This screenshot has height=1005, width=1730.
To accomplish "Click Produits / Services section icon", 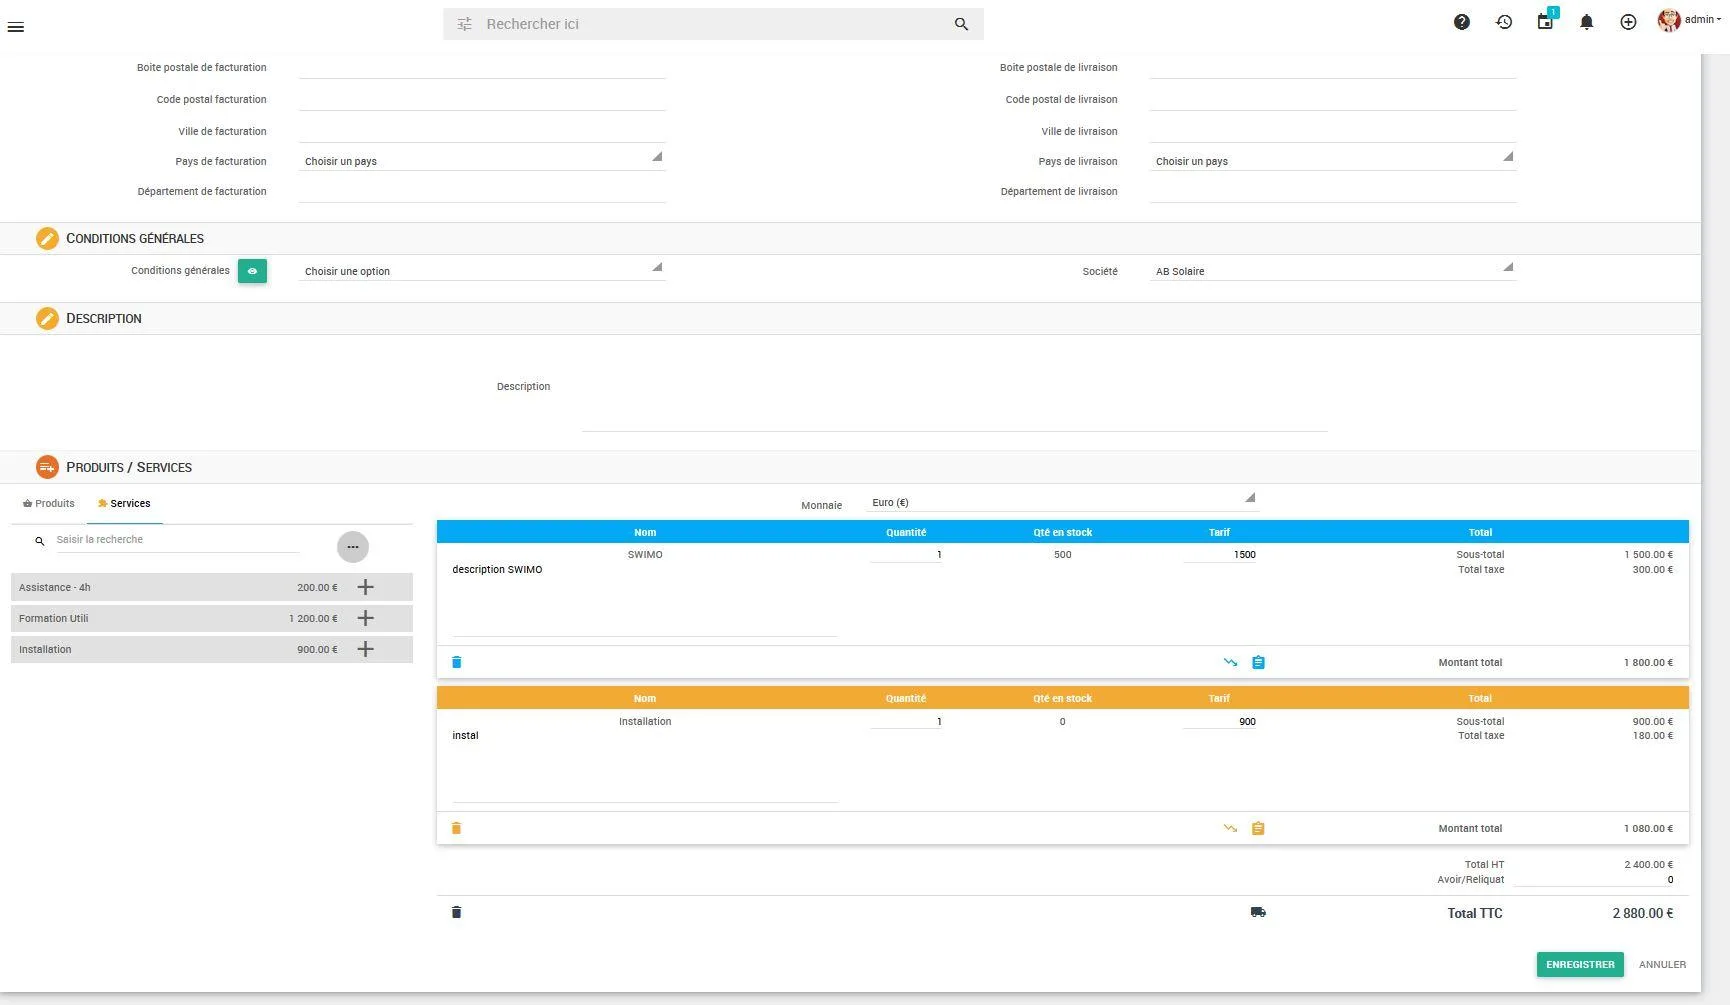I will 47,467.
